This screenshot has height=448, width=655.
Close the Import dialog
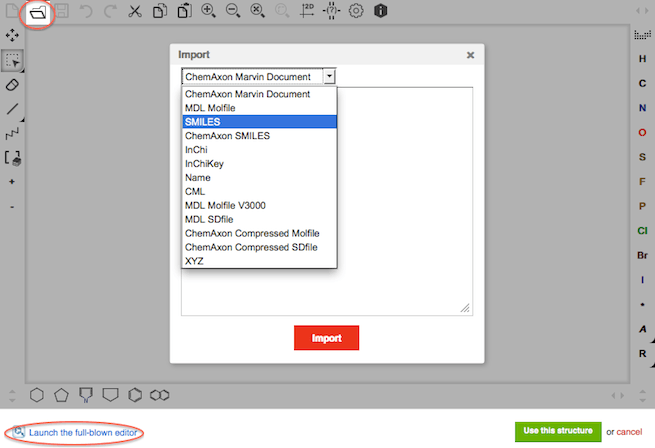coord(470,55)
